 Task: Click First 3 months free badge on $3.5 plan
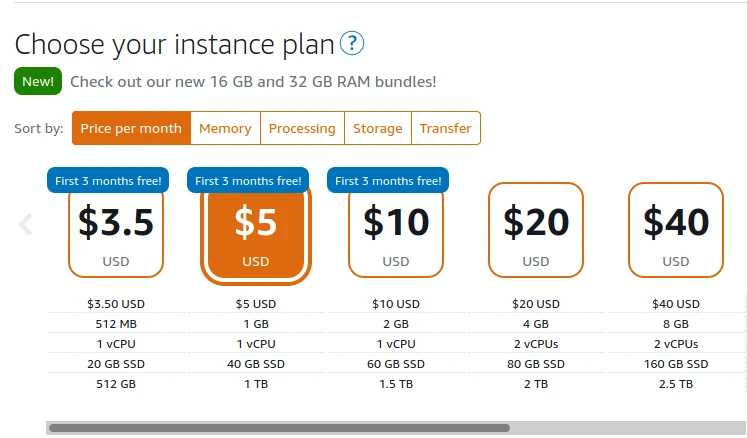pyautogui.click(x=109, y=181)
